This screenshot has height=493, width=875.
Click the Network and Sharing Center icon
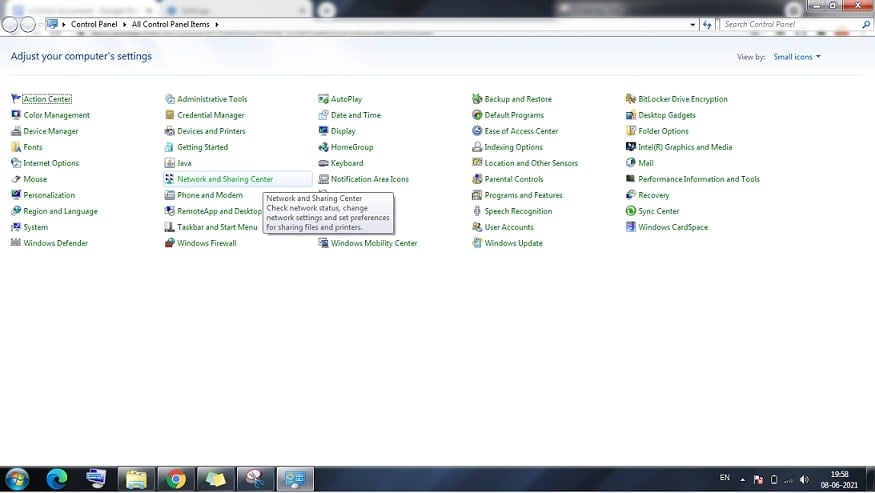(170, 179)
